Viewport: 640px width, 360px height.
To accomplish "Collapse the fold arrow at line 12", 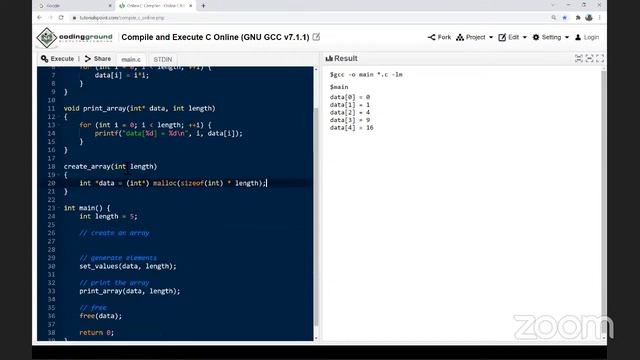I will coord(59,117).
